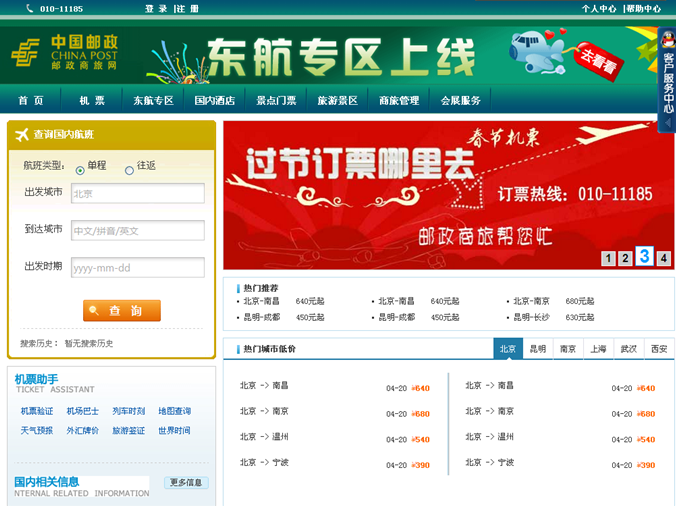Open the QQ customer service penguin icon
676x506 pixels.
668,40
